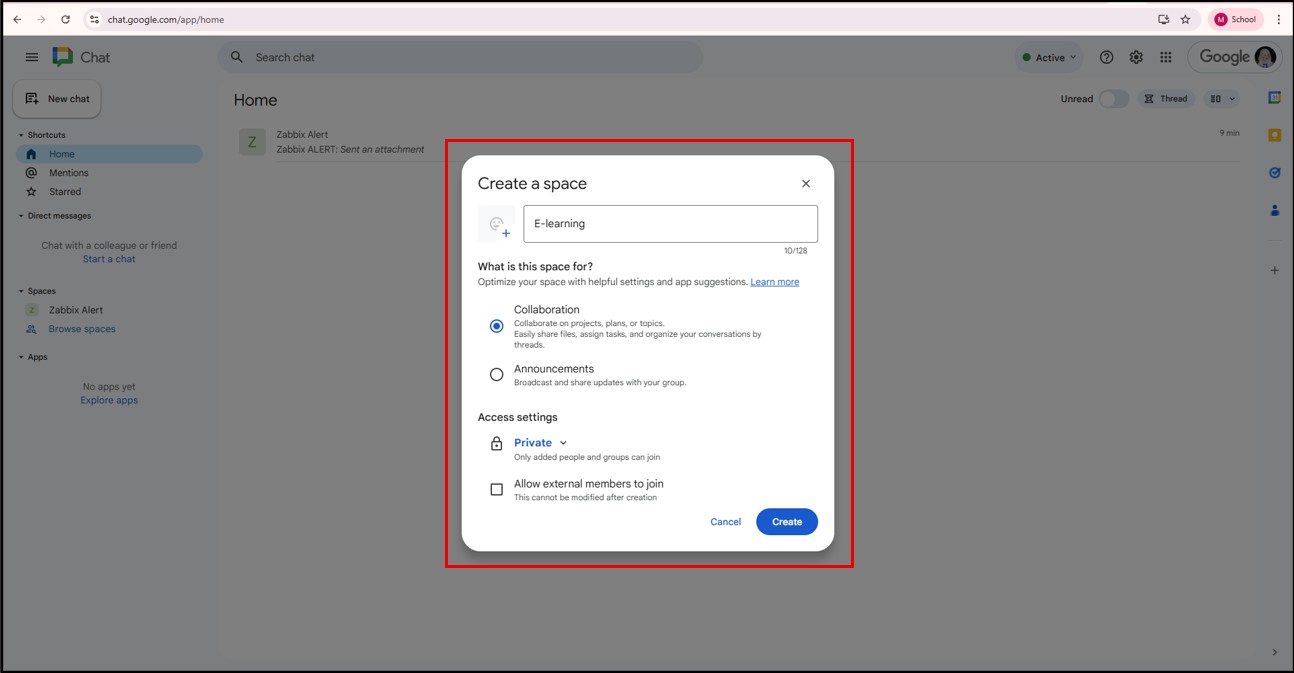This screenshot has width=1294, height=673.
Task: Toggle the Unread filter switch
Action: (1113, 99)
